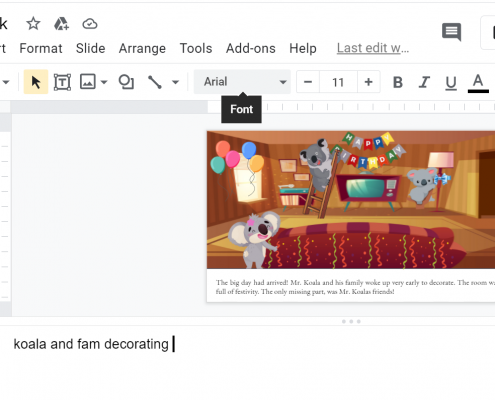Click the horizontal ruler above the slide
This screenshot has width=495, height=400.
click(x=351, y=107)
